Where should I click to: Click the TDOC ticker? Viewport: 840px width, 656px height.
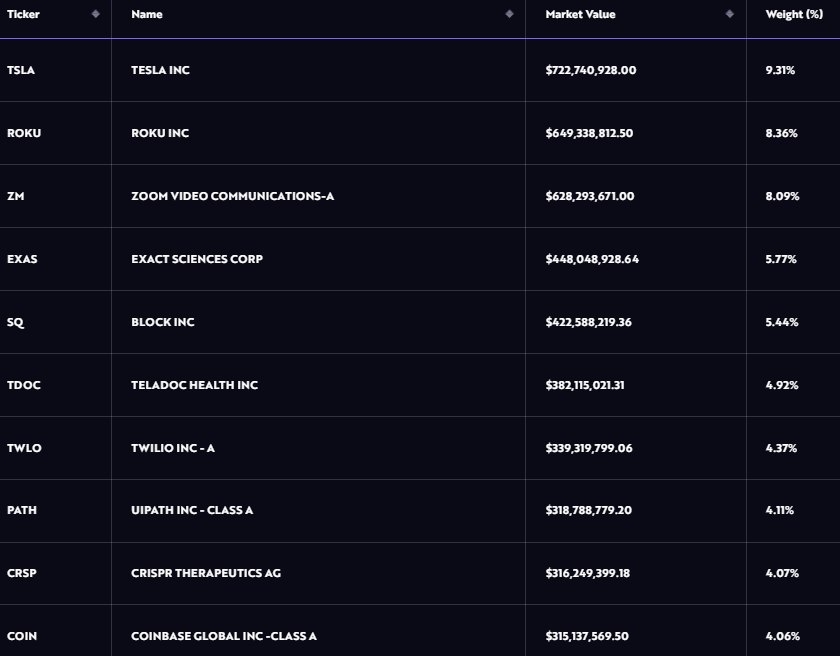24,385
